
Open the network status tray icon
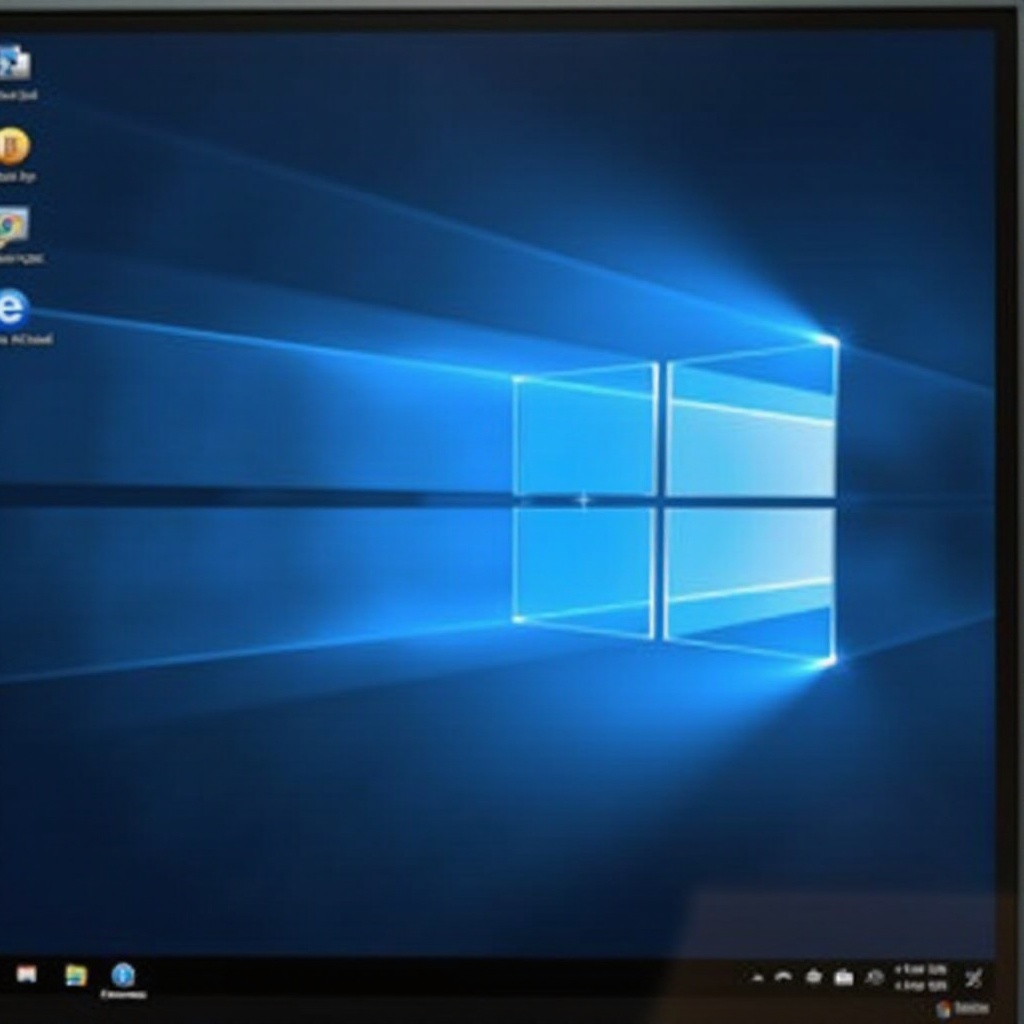tap(783, 977)
